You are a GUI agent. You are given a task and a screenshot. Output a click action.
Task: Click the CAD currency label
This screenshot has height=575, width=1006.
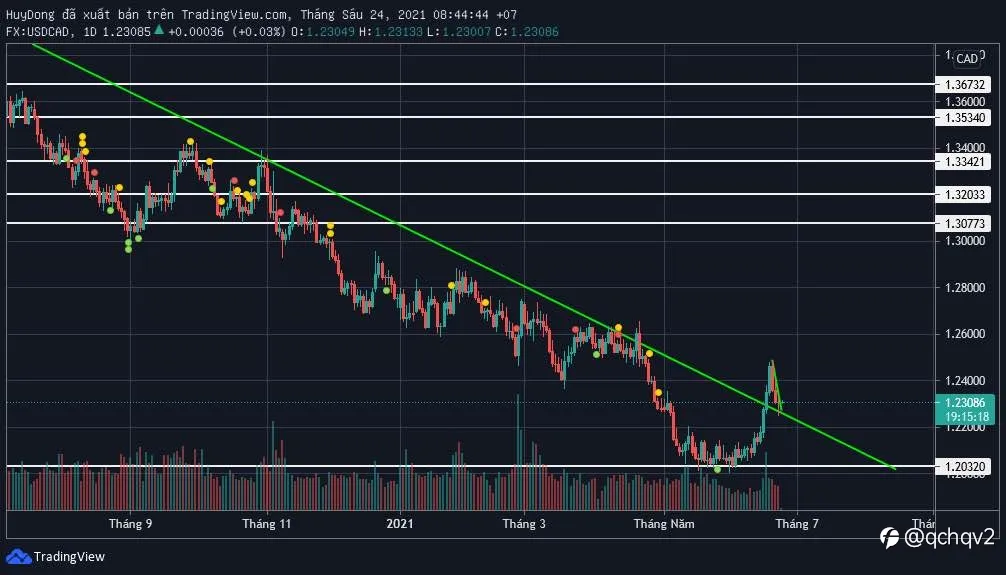point(966,58)
